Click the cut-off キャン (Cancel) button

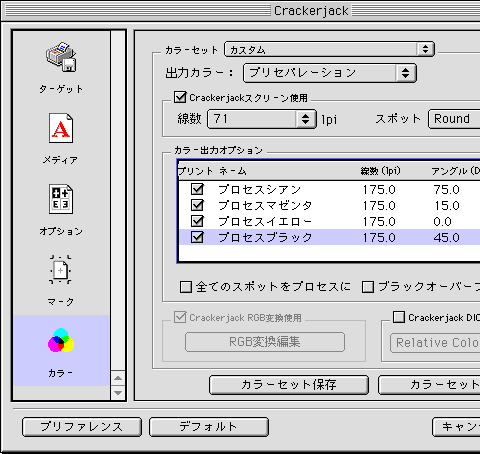[x=456, y=427]
